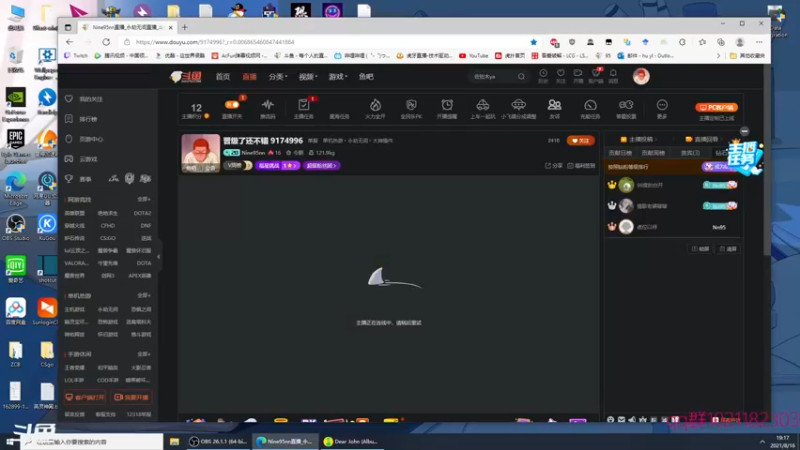The height and width of the screenshot is (450, 800).
Task: Click the Douyu logo in the site header
Action: click(x=186, y=77)
